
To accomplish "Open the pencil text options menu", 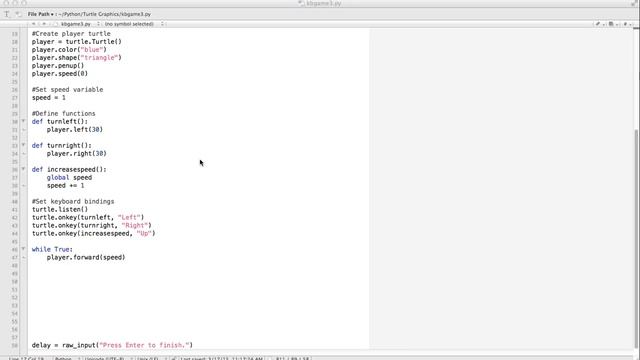I will [x=600, y=24].
